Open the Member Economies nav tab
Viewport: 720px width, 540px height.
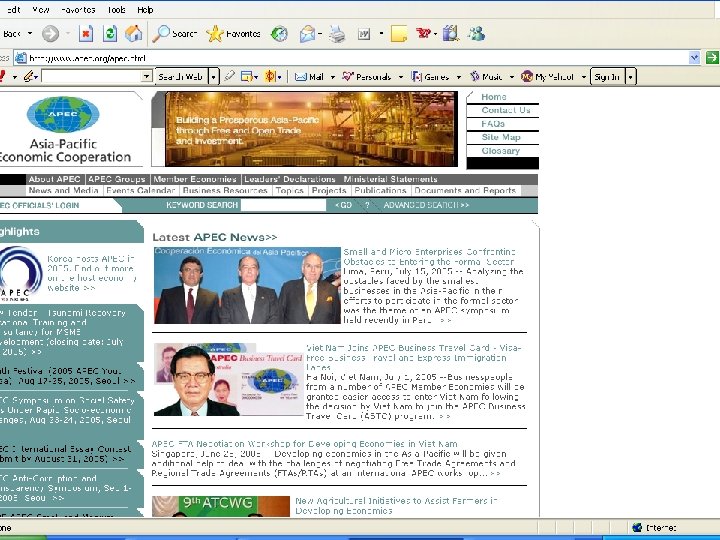(x=195, y=179)
